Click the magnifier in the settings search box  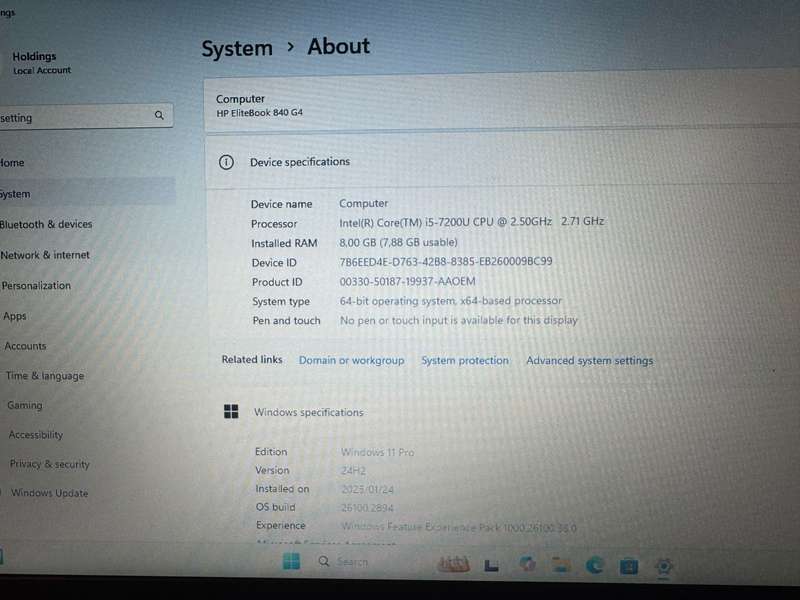pyautogui.click(x=159, y=115)
